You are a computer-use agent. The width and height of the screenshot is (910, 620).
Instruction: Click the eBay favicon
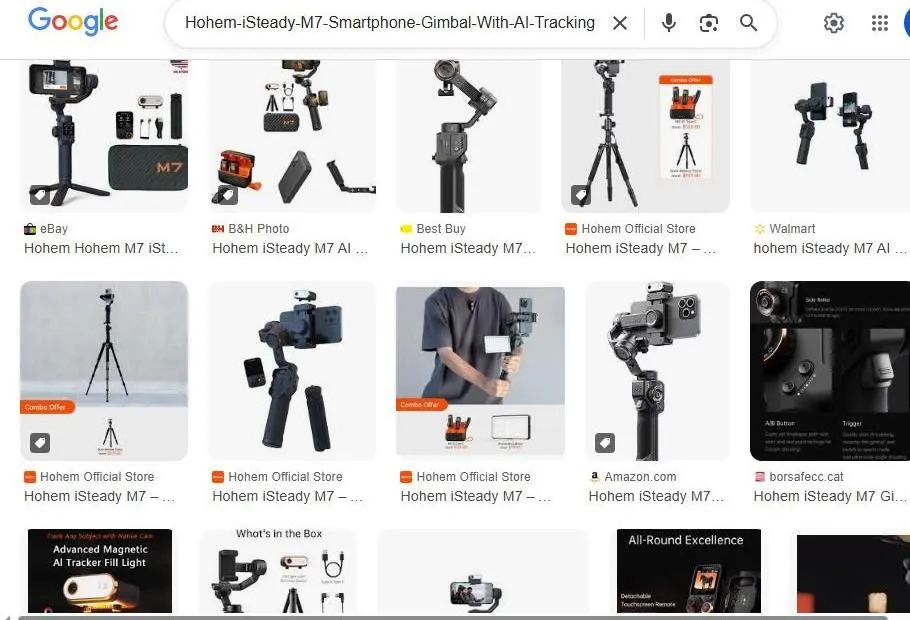click(30, 229)
